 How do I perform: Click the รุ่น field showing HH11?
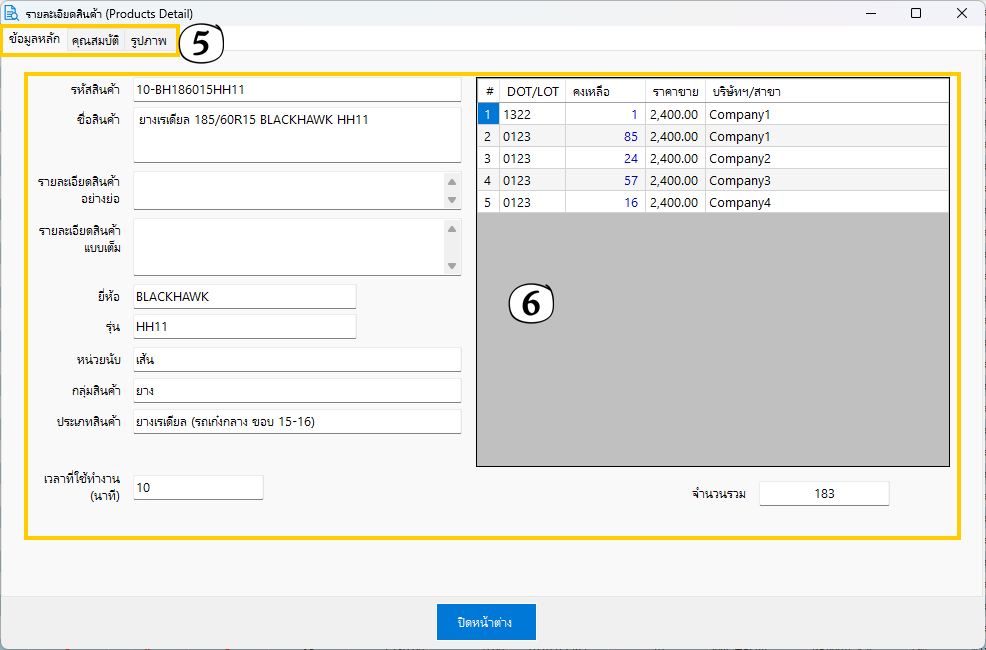click(244, 327)
